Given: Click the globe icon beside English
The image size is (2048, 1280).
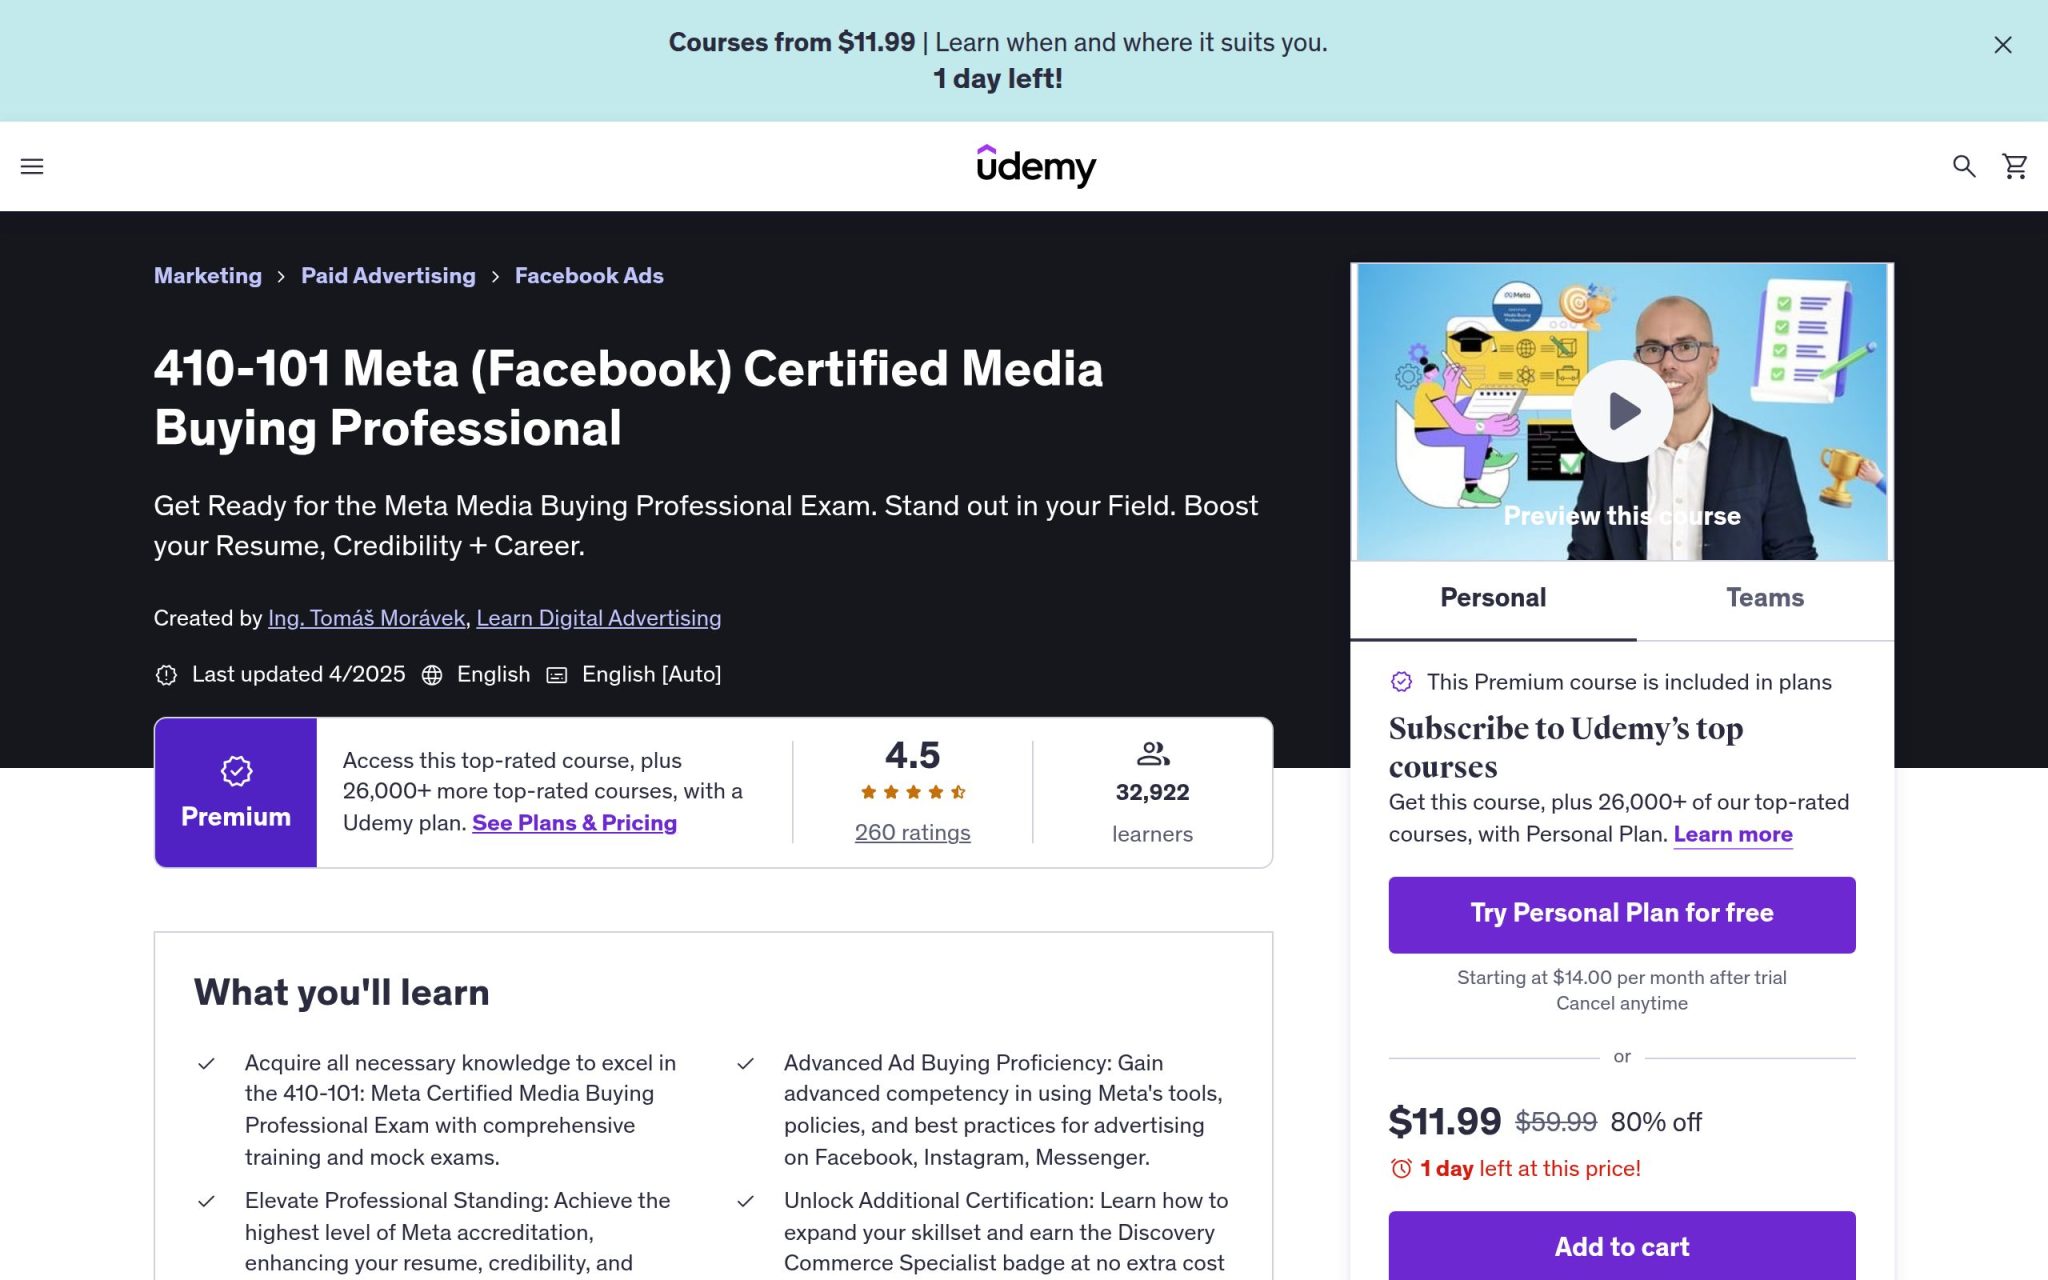Looking at the screenshot, I should 432,674.
